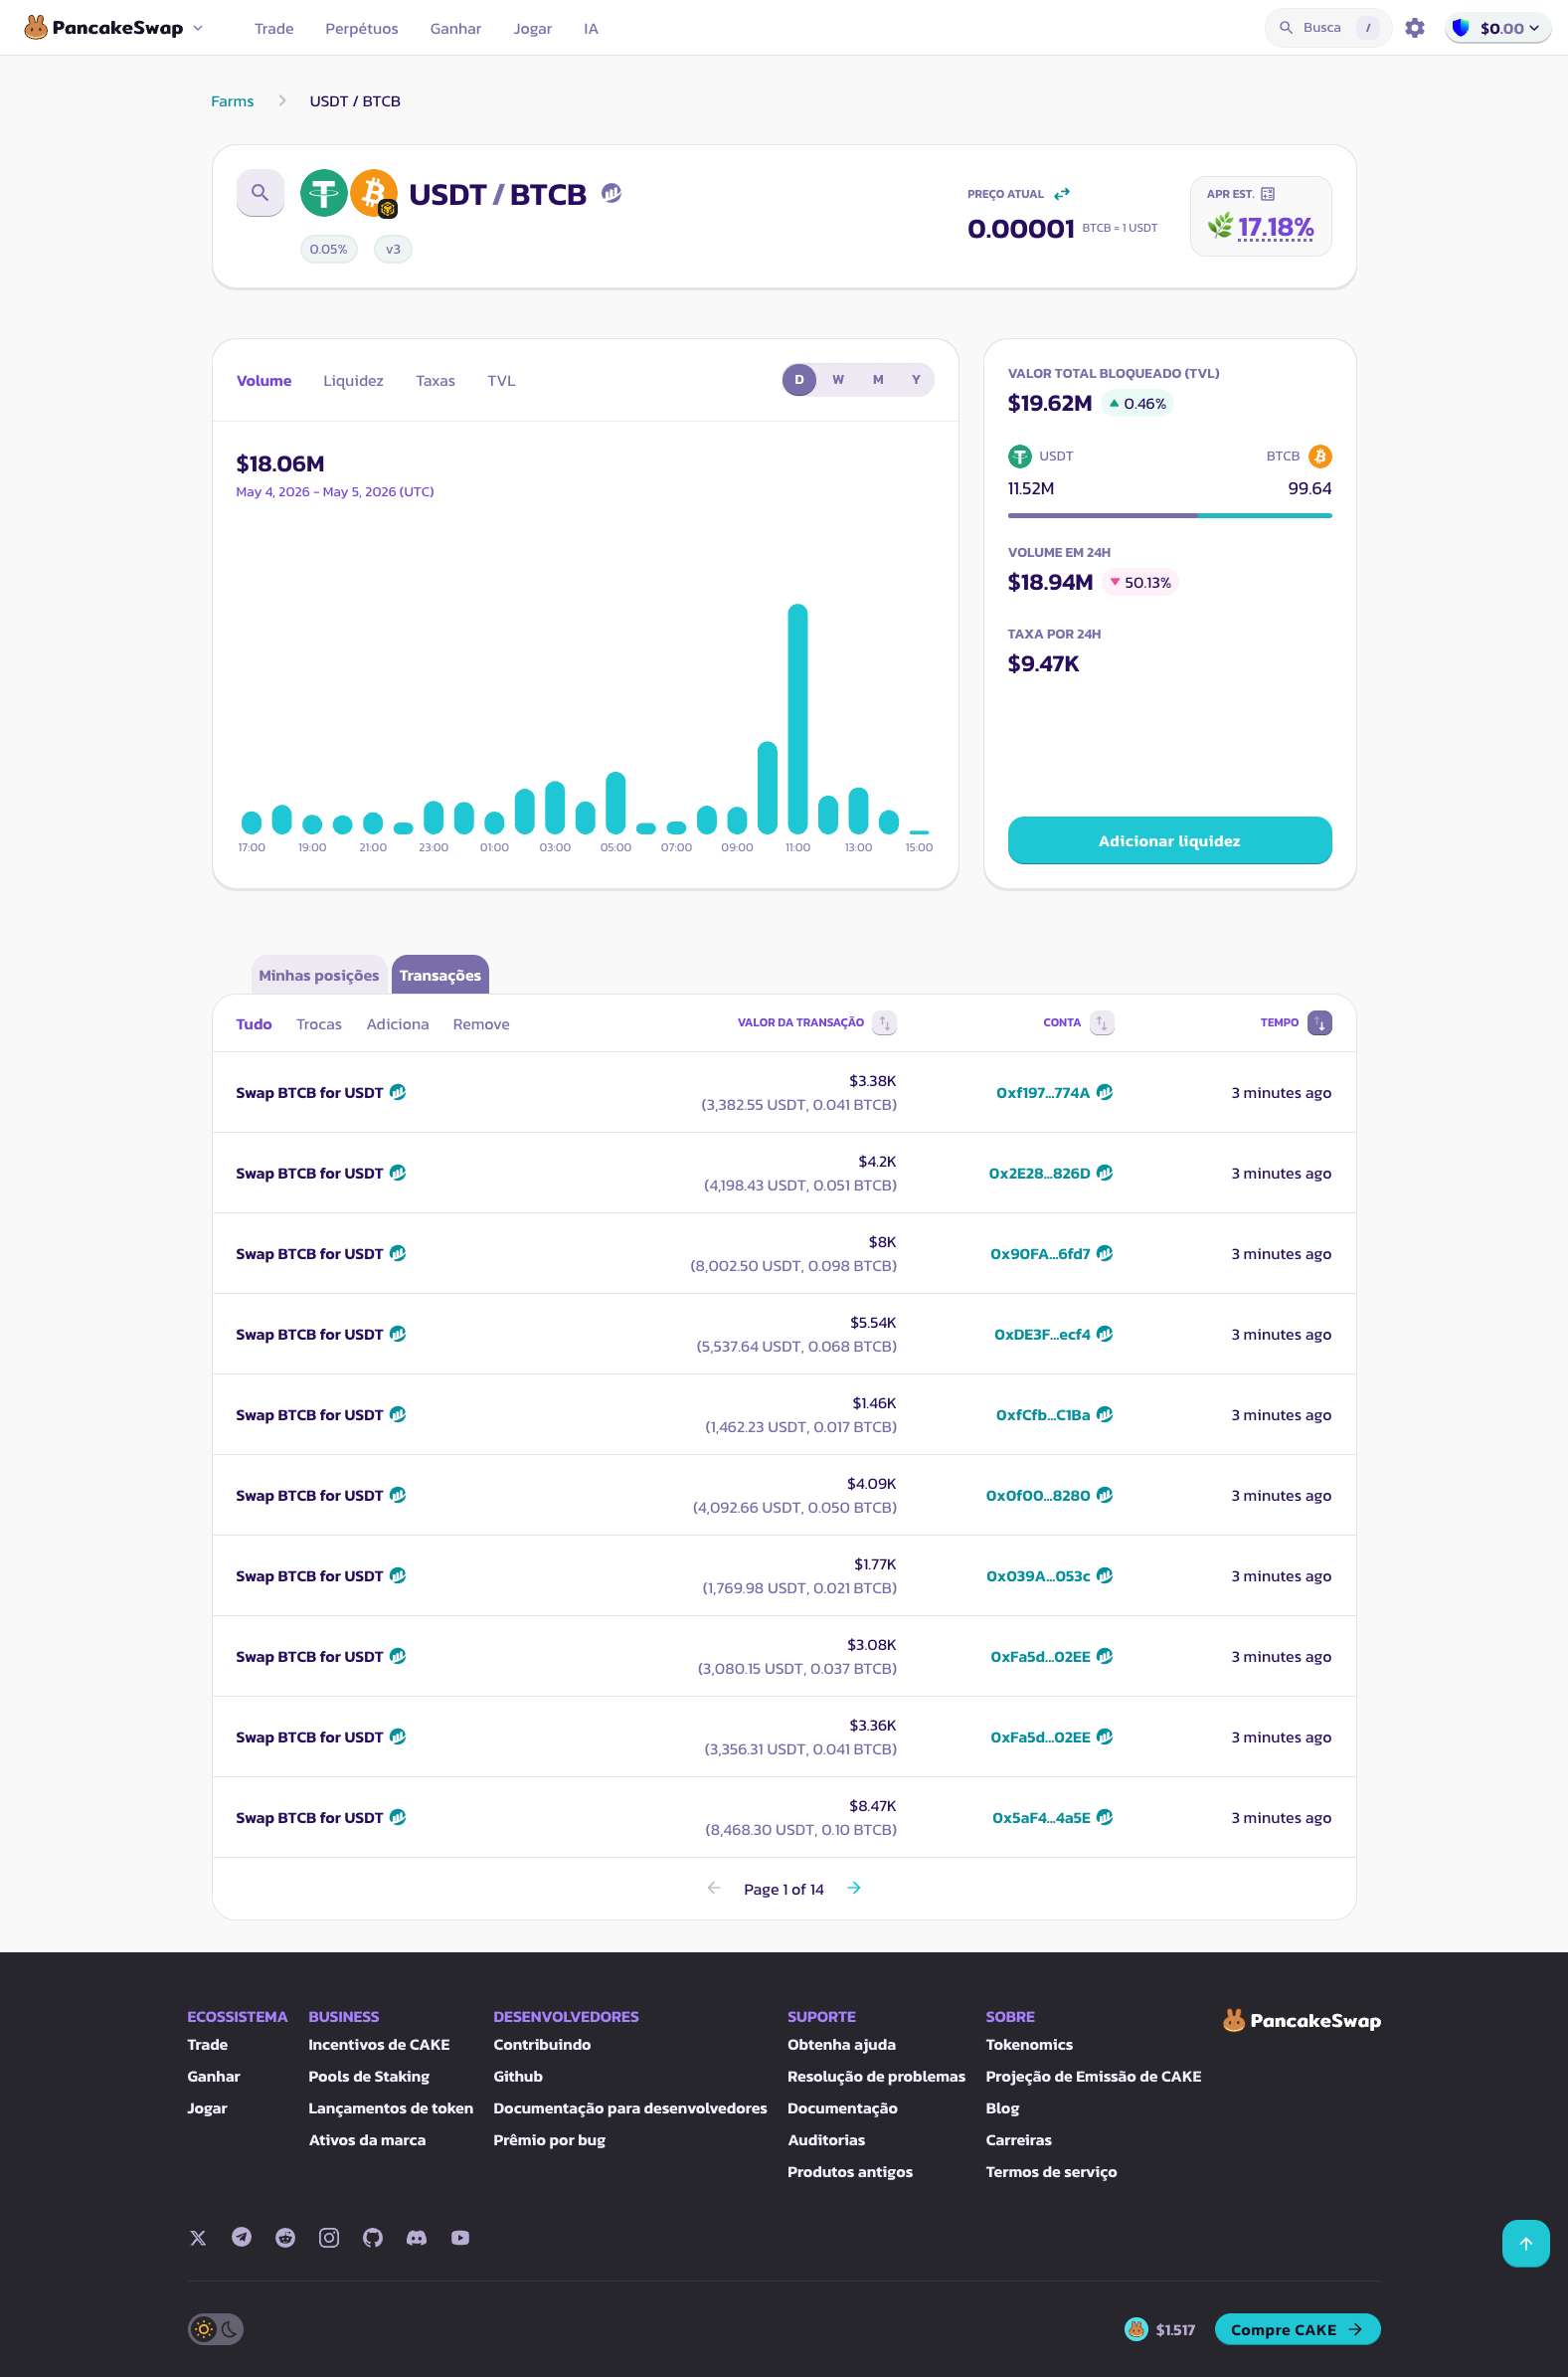Screen dimensions: 1568x2377
Task: Open pool info icon beside USDT / BTCB title
Action: click(611, 193)
